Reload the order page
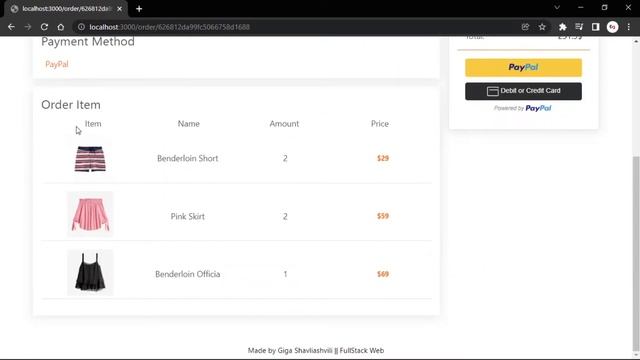Viewport: 640px width, 360px height. tap(44, 27)
